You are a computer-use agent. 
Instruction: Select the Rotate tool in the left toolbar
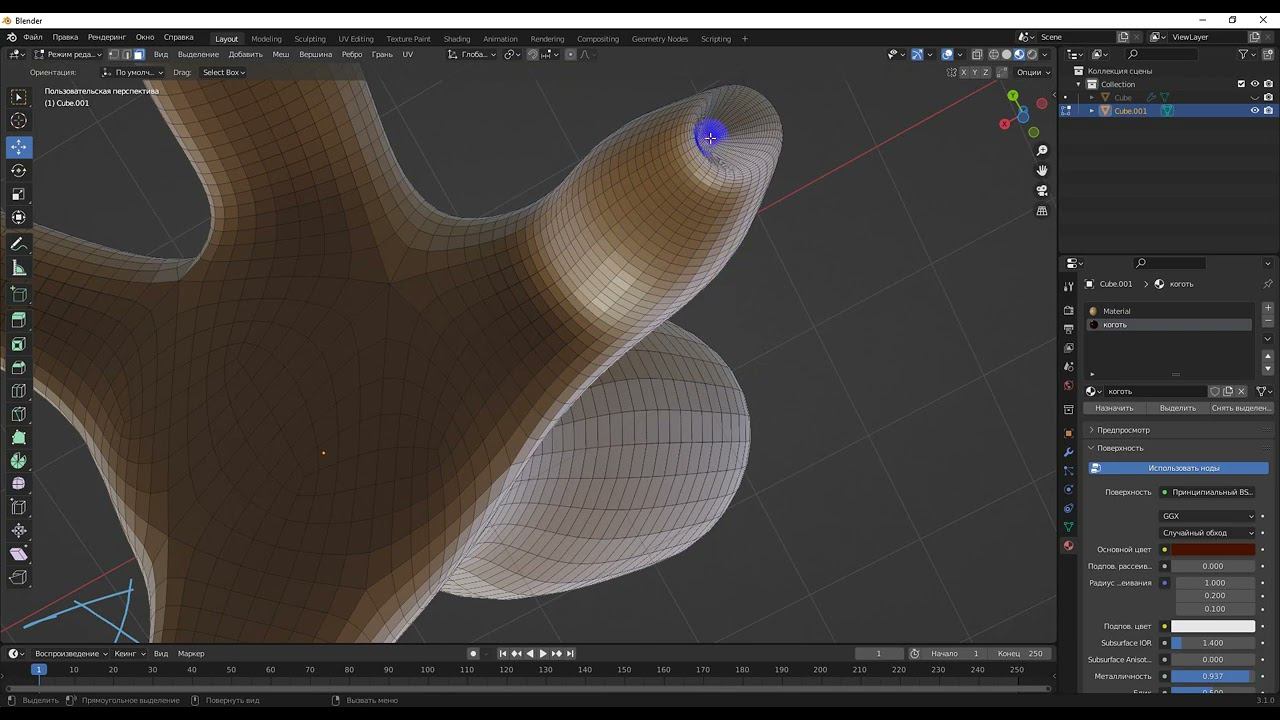[x=19, y=170]
